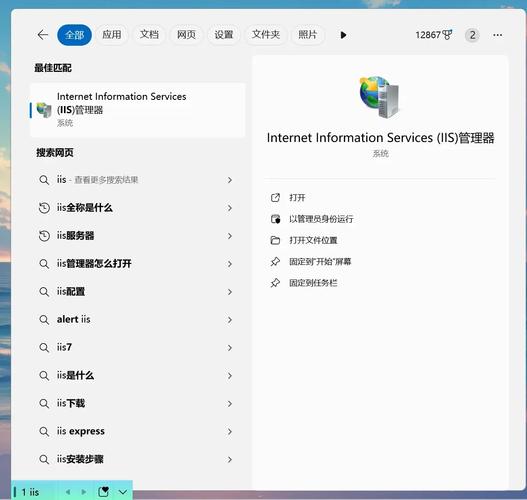The image size is (527, 500).
Task: Open IIS管理器 best match result
Action: tap(138, 110)
